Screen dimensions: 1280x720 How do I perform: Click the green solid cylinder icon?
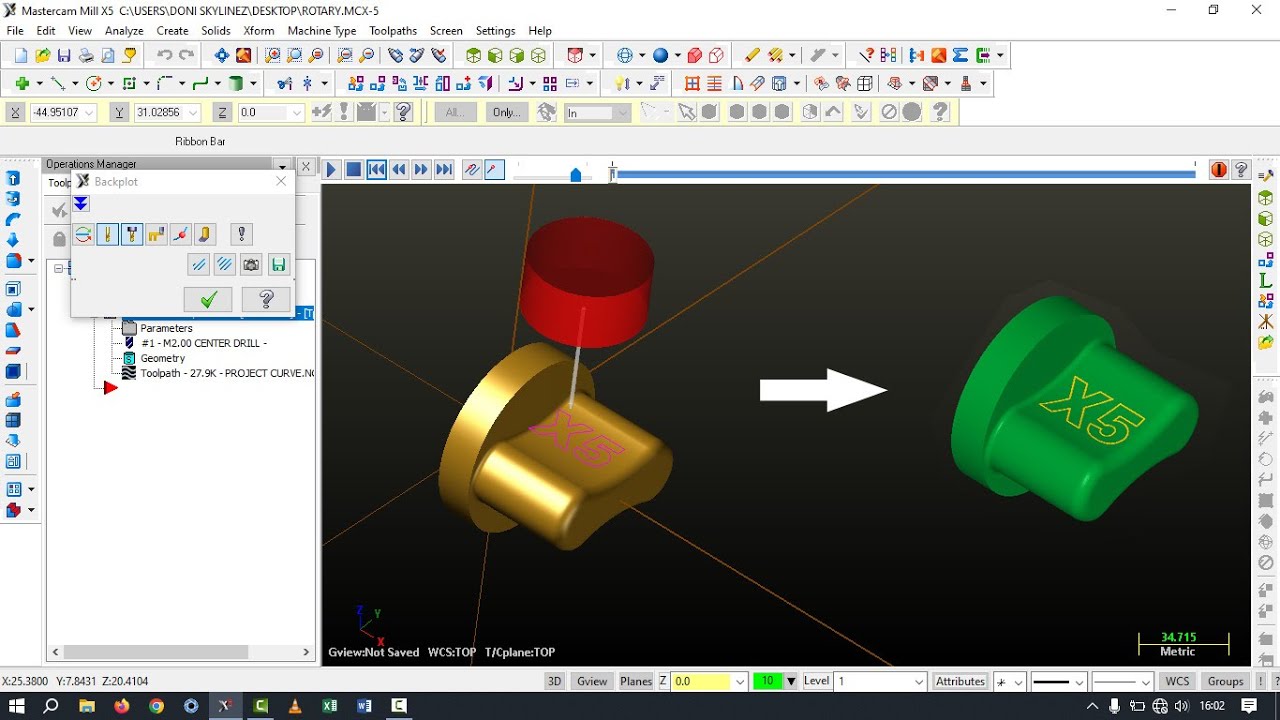(x=236, y=84)
